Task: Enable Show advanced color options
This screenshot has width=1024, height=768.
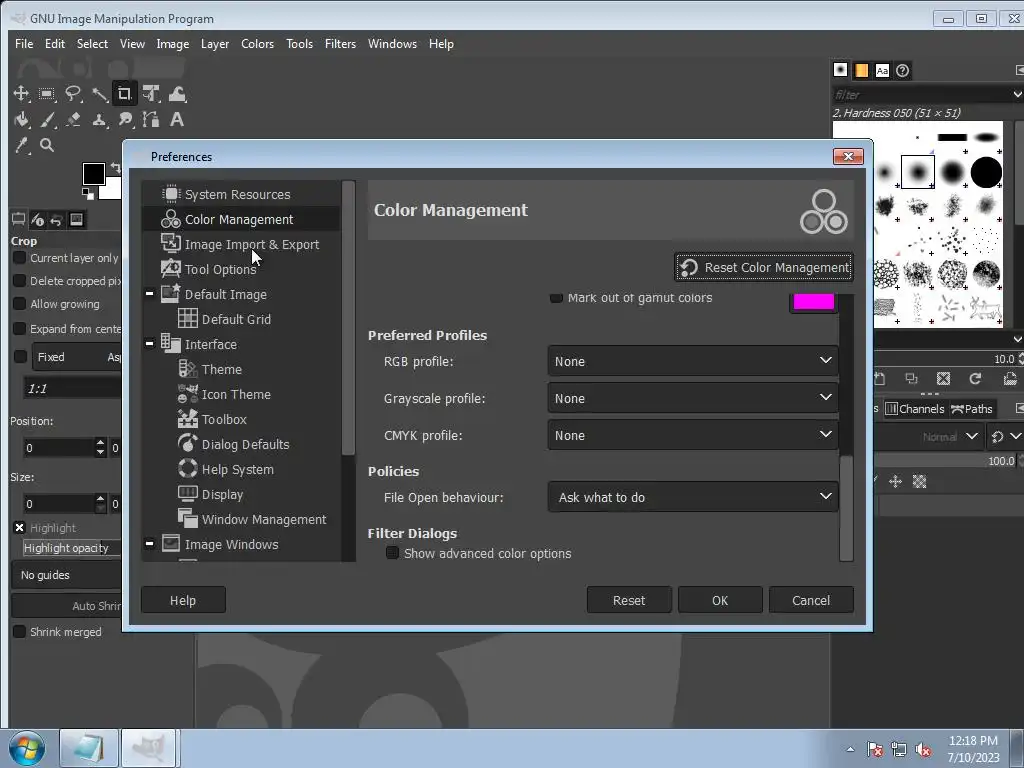Action: [x=392, y=553]
